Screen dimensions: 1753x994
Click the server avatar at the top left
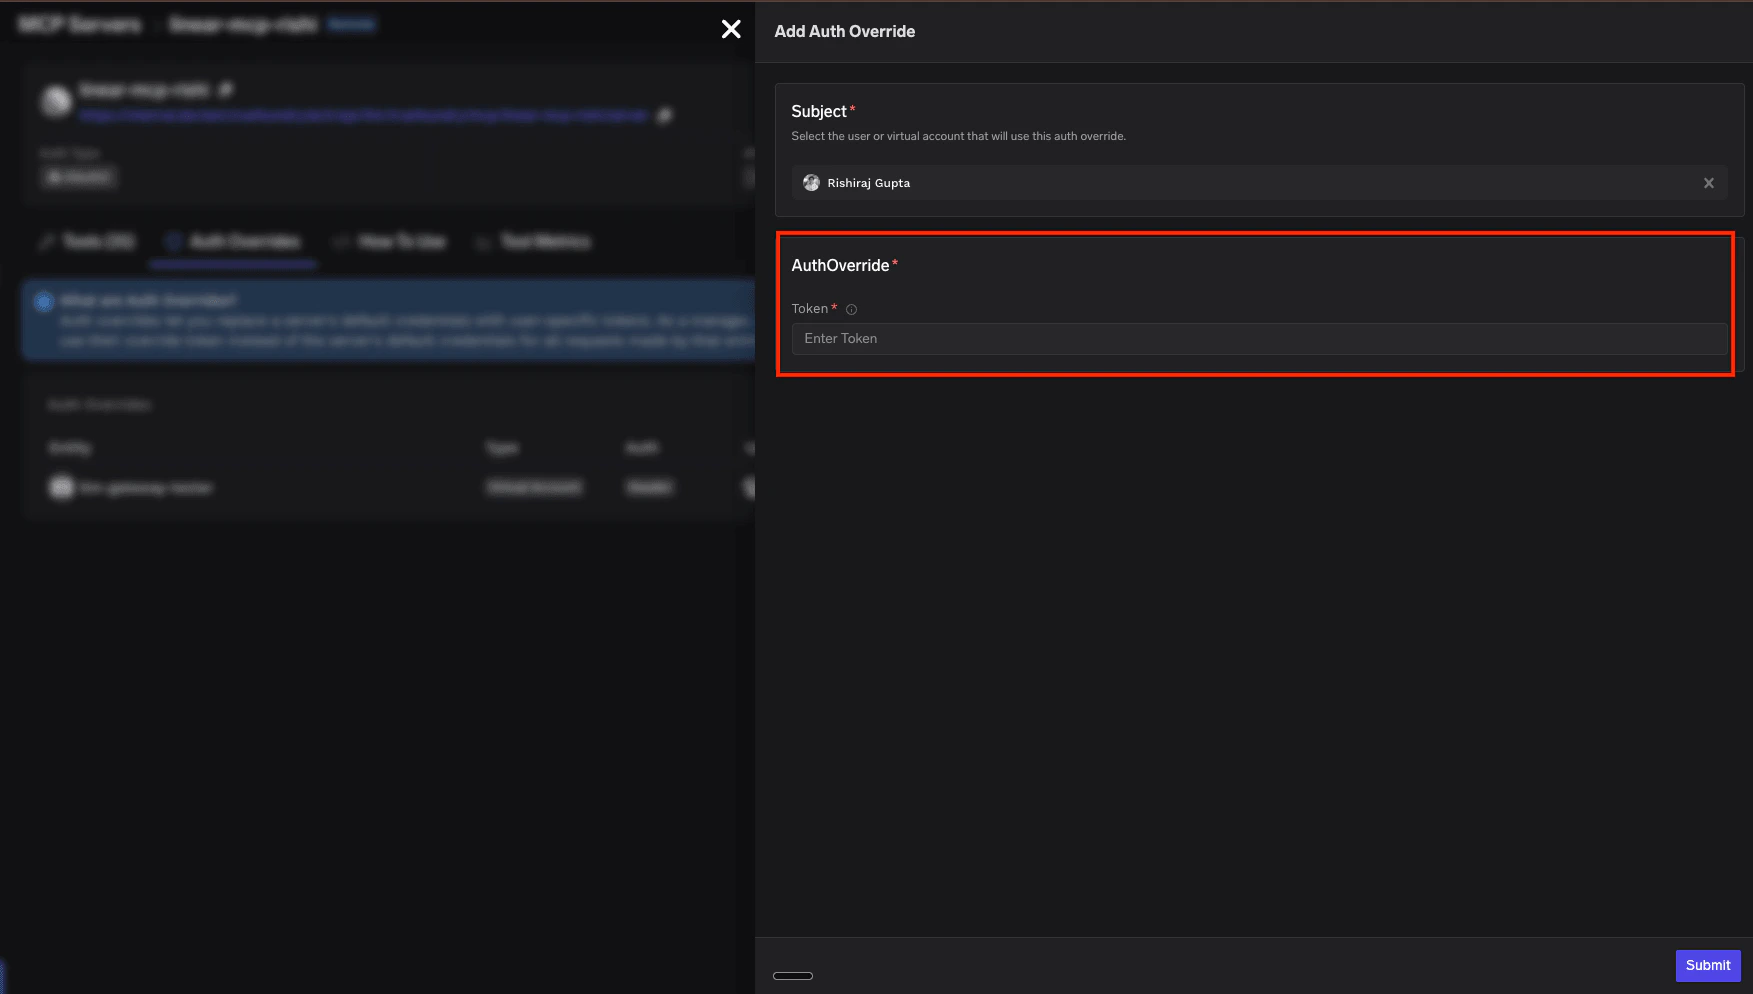pyautogui.click(x=56, y=101)
